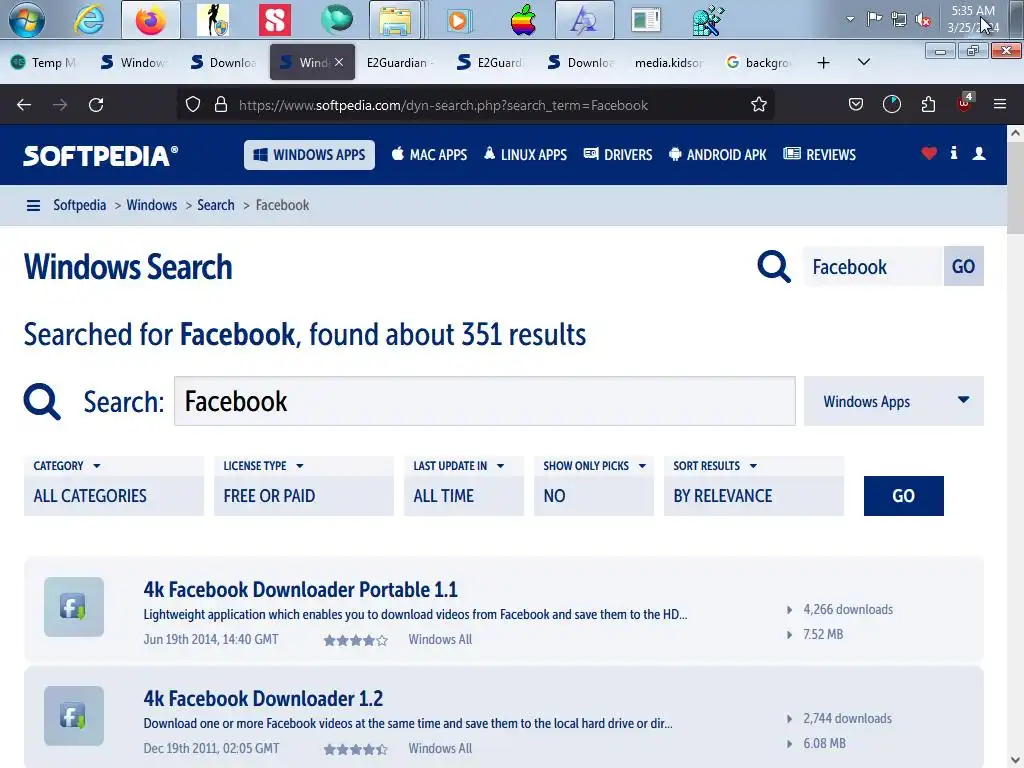Viewport: 1024px width, 768px height.
Task: Open the Pocket save icon
Action: click(856, 104)
